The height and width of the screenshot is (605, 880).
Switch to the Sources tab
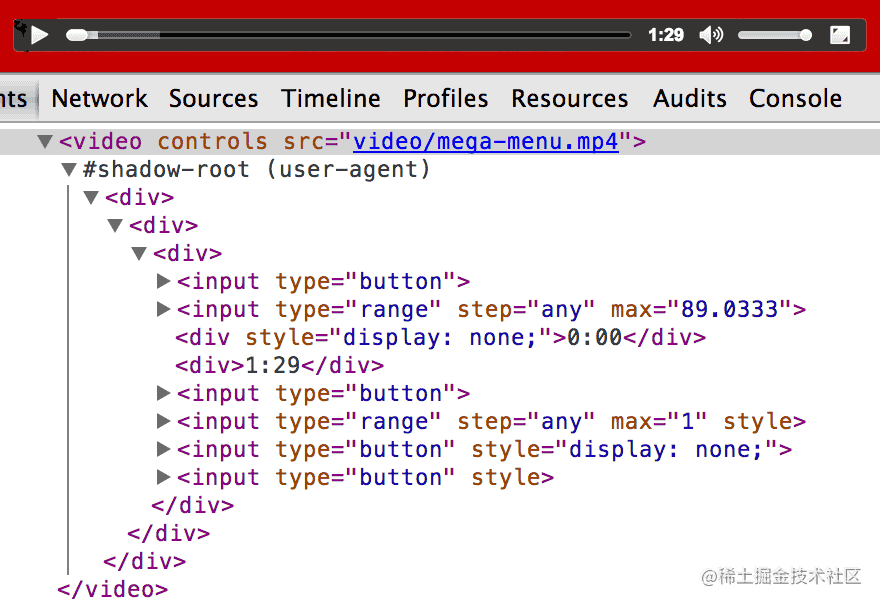213,98
